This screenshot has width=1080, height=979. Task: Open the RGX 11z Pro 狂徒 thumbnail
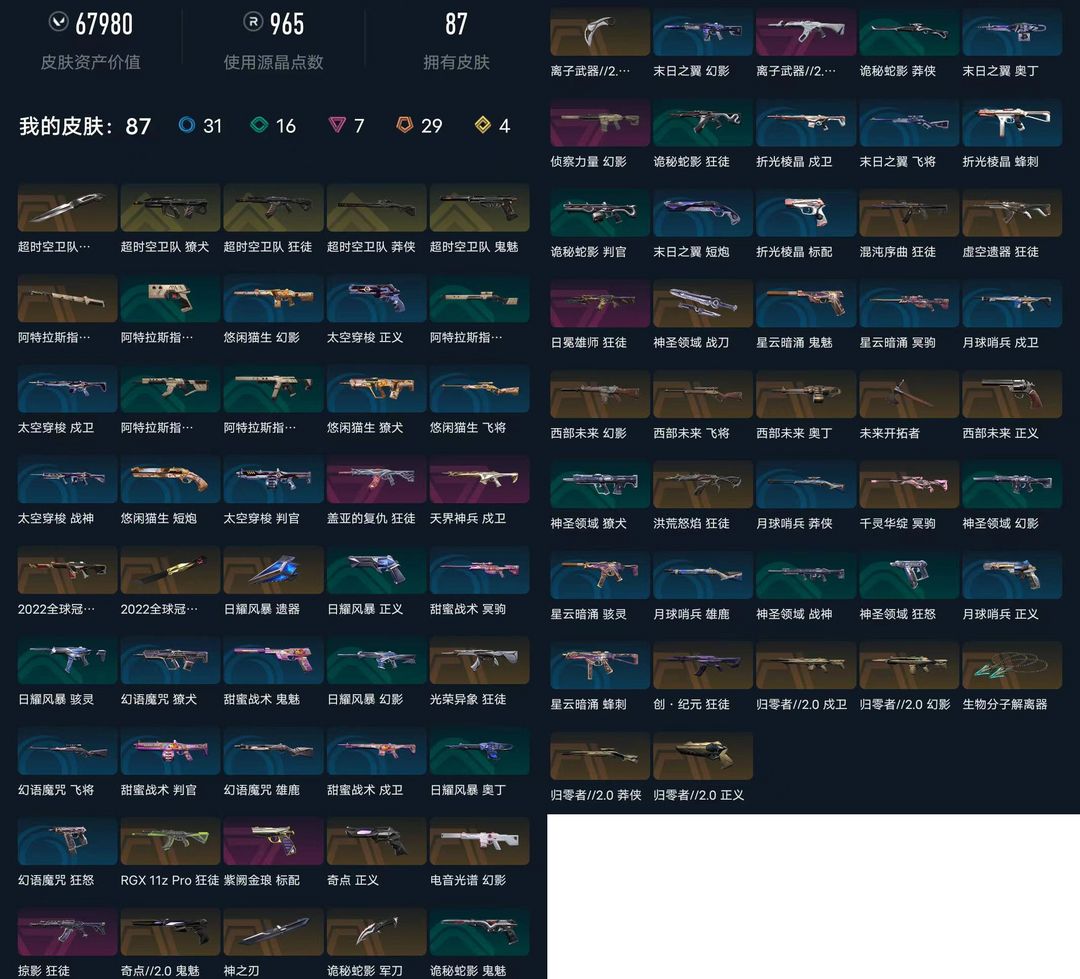coord(170,841)
